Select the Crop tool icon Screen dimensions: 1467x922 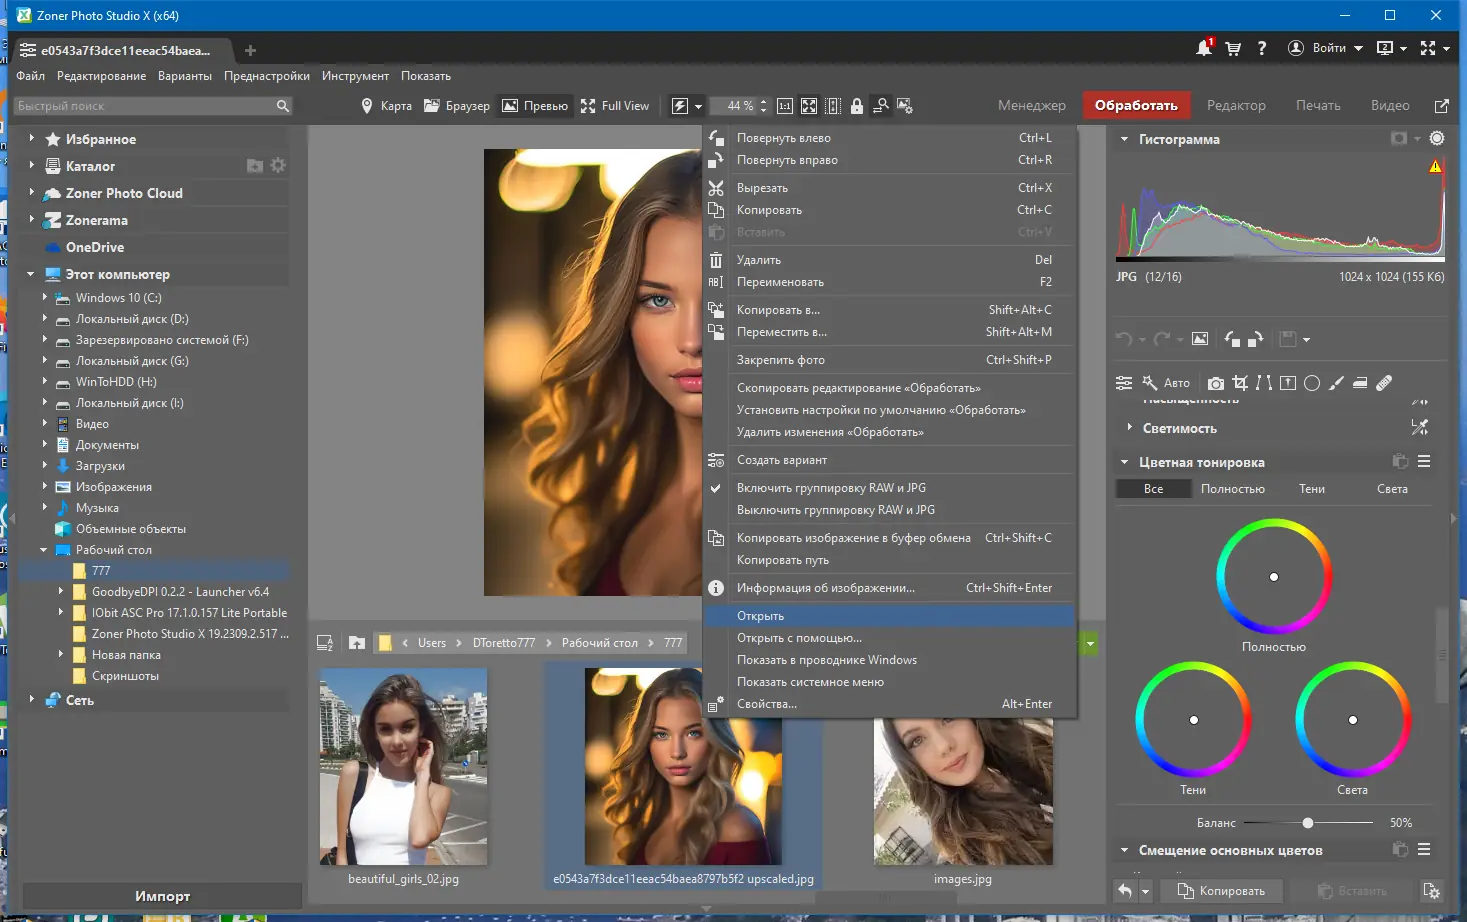click(1240, 383)
